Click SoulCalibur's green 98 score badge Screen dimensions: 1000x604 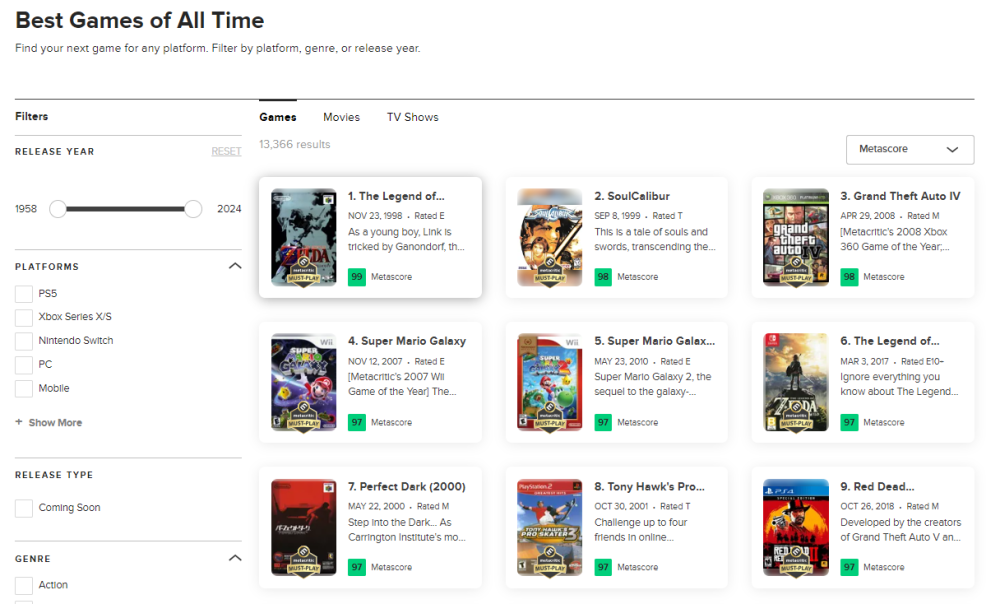pyautogui.click(x=603, y=277)
